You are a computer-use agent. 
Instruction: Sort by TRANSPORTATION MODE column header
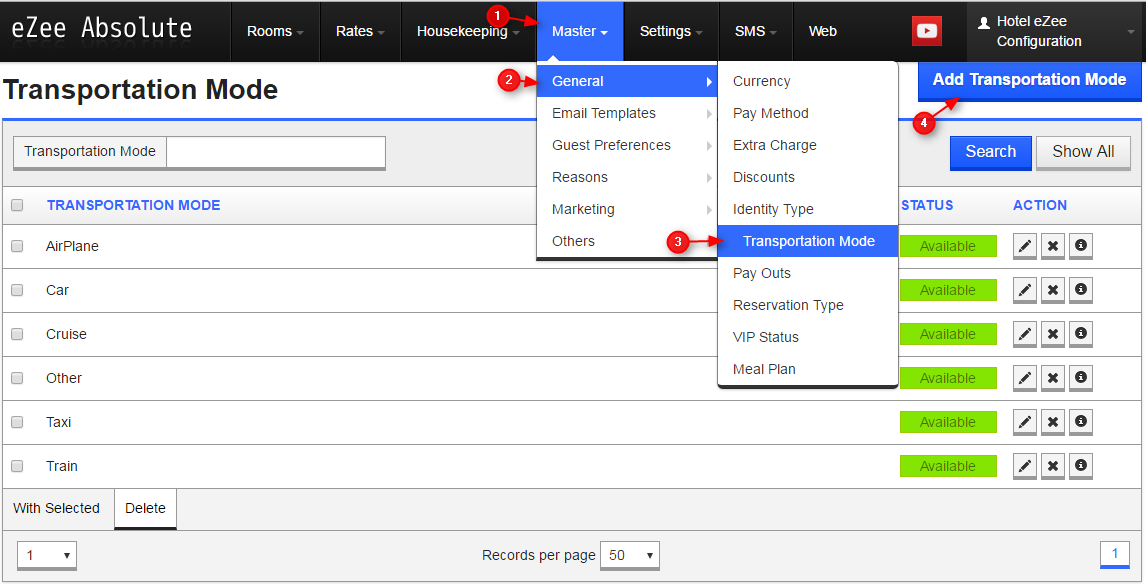pos(134,205)
